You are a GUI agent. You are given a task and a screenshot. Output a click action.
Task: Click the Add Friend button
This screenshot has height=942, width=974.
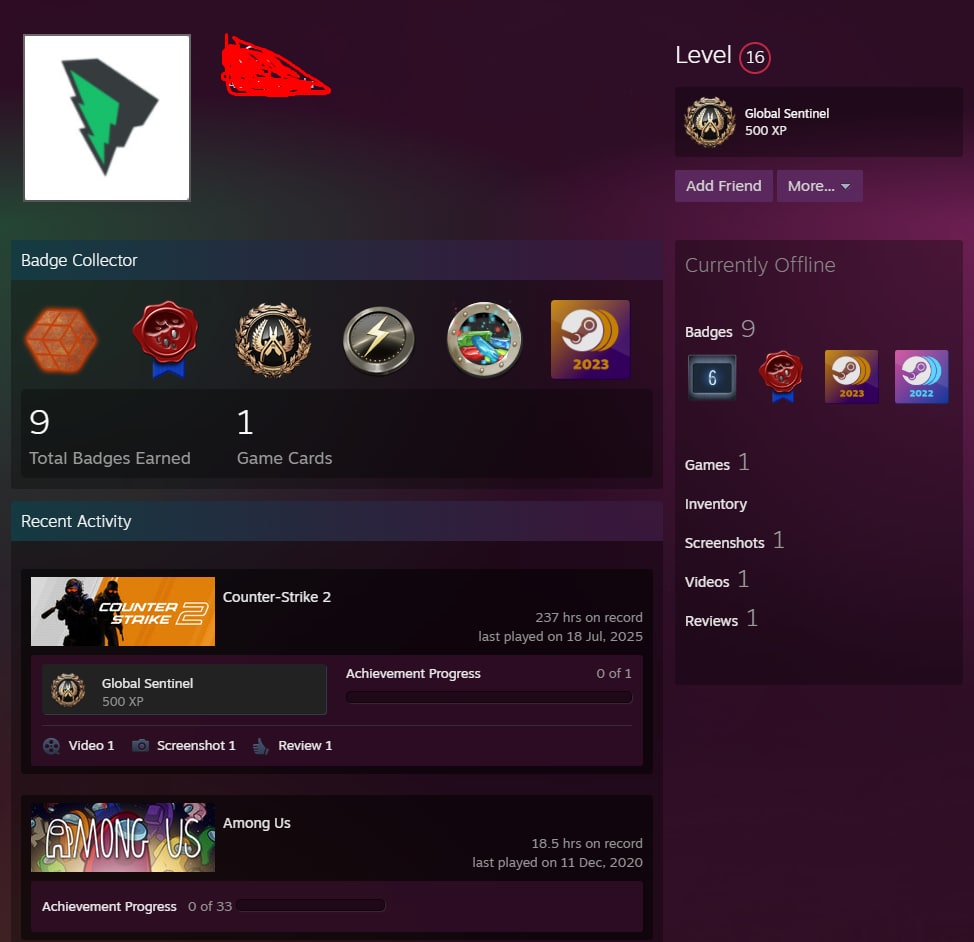[724, 186]
